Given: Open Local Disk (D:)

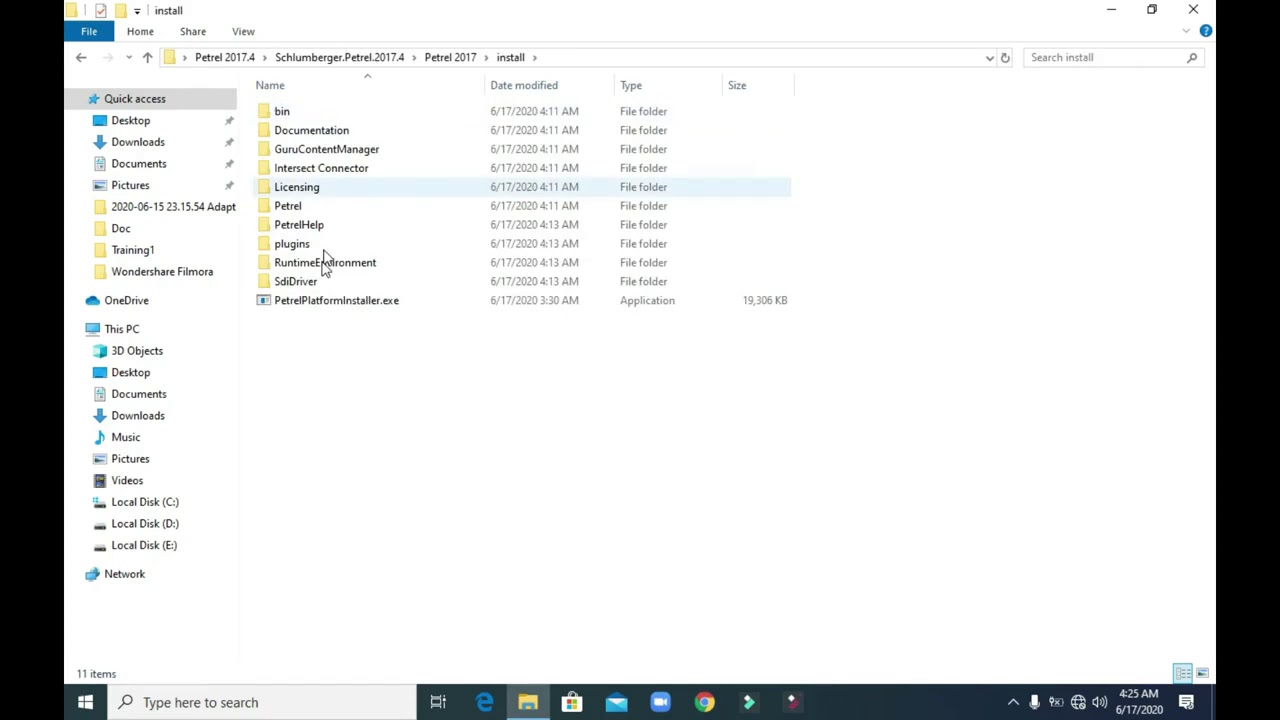Looking at the screenshot, I should coord(144,524).
